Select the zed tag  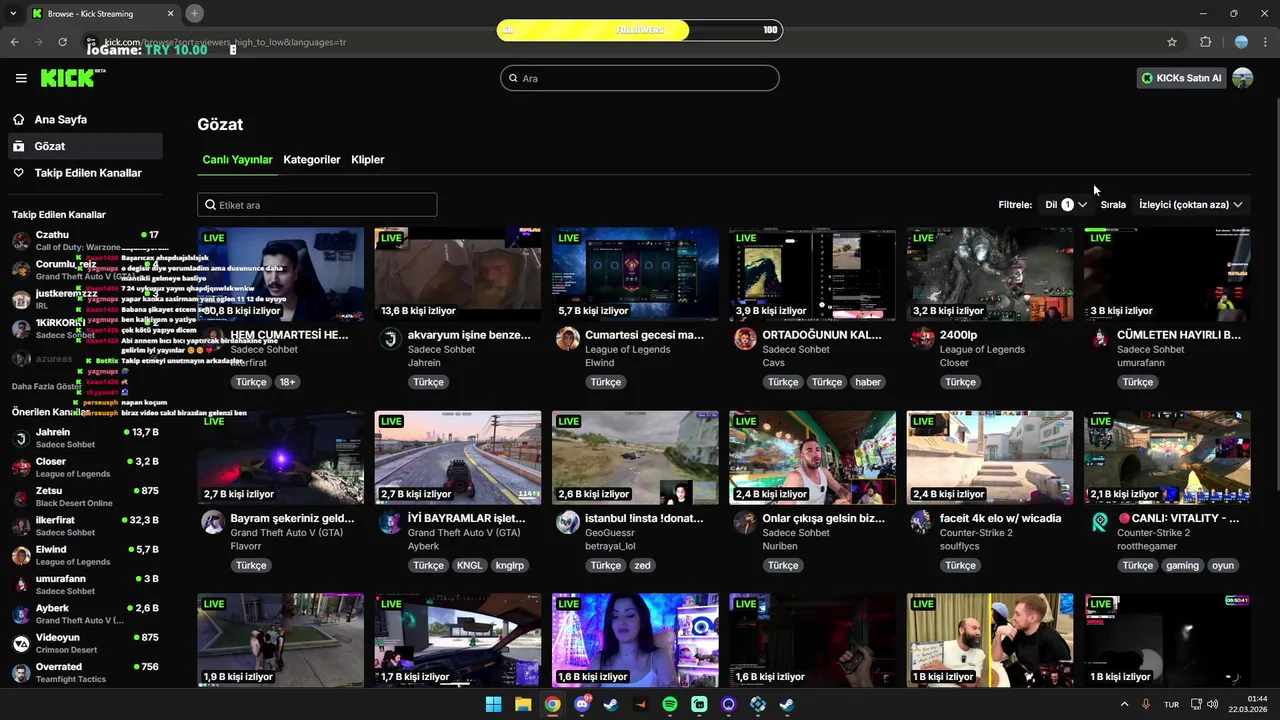(x=642, y=565)
